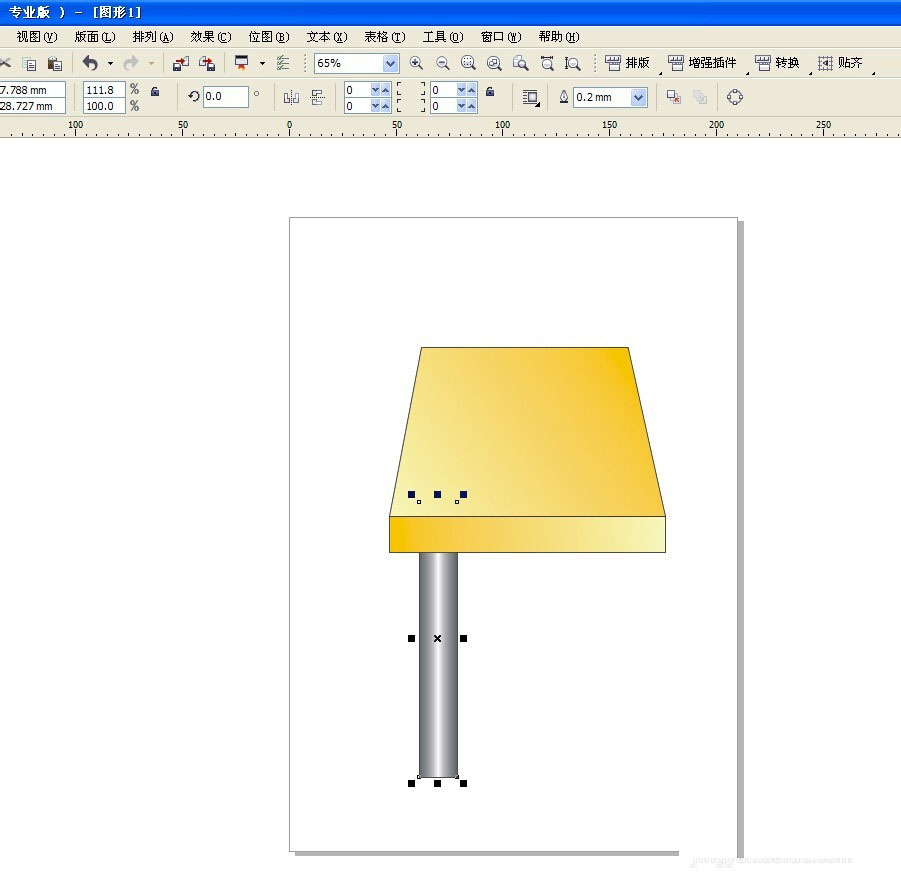The height and width of the screenshot is (888, 901).
Task: Click the Undo arrow icon
Action: [x=90, y=63]
